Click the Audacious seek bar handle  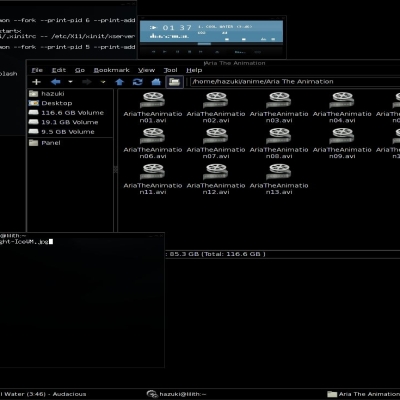pos(204,44)
